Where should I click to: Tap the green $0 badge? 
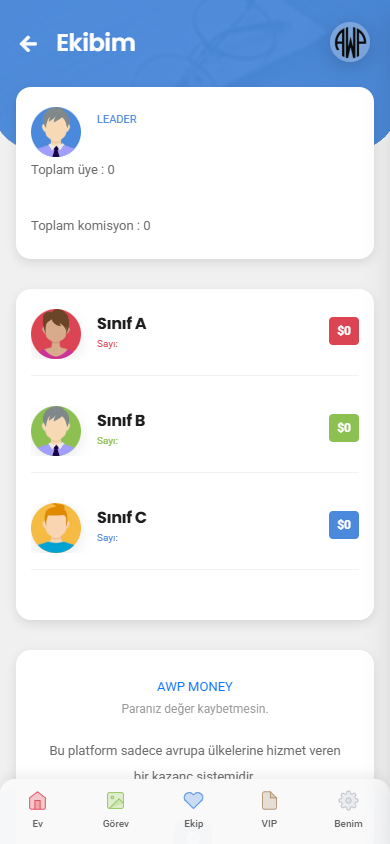coord(344,428)
